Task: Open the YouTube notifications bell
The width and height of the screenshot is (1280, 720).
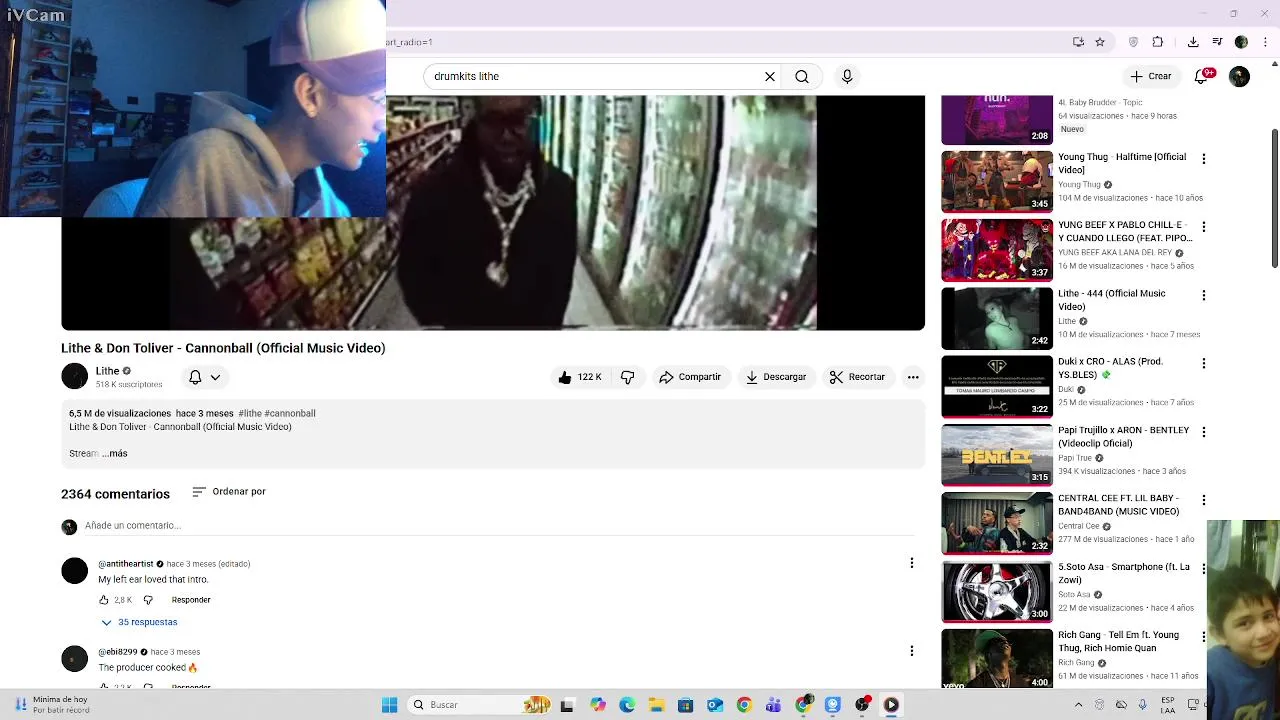Action: pos(1203,76)
